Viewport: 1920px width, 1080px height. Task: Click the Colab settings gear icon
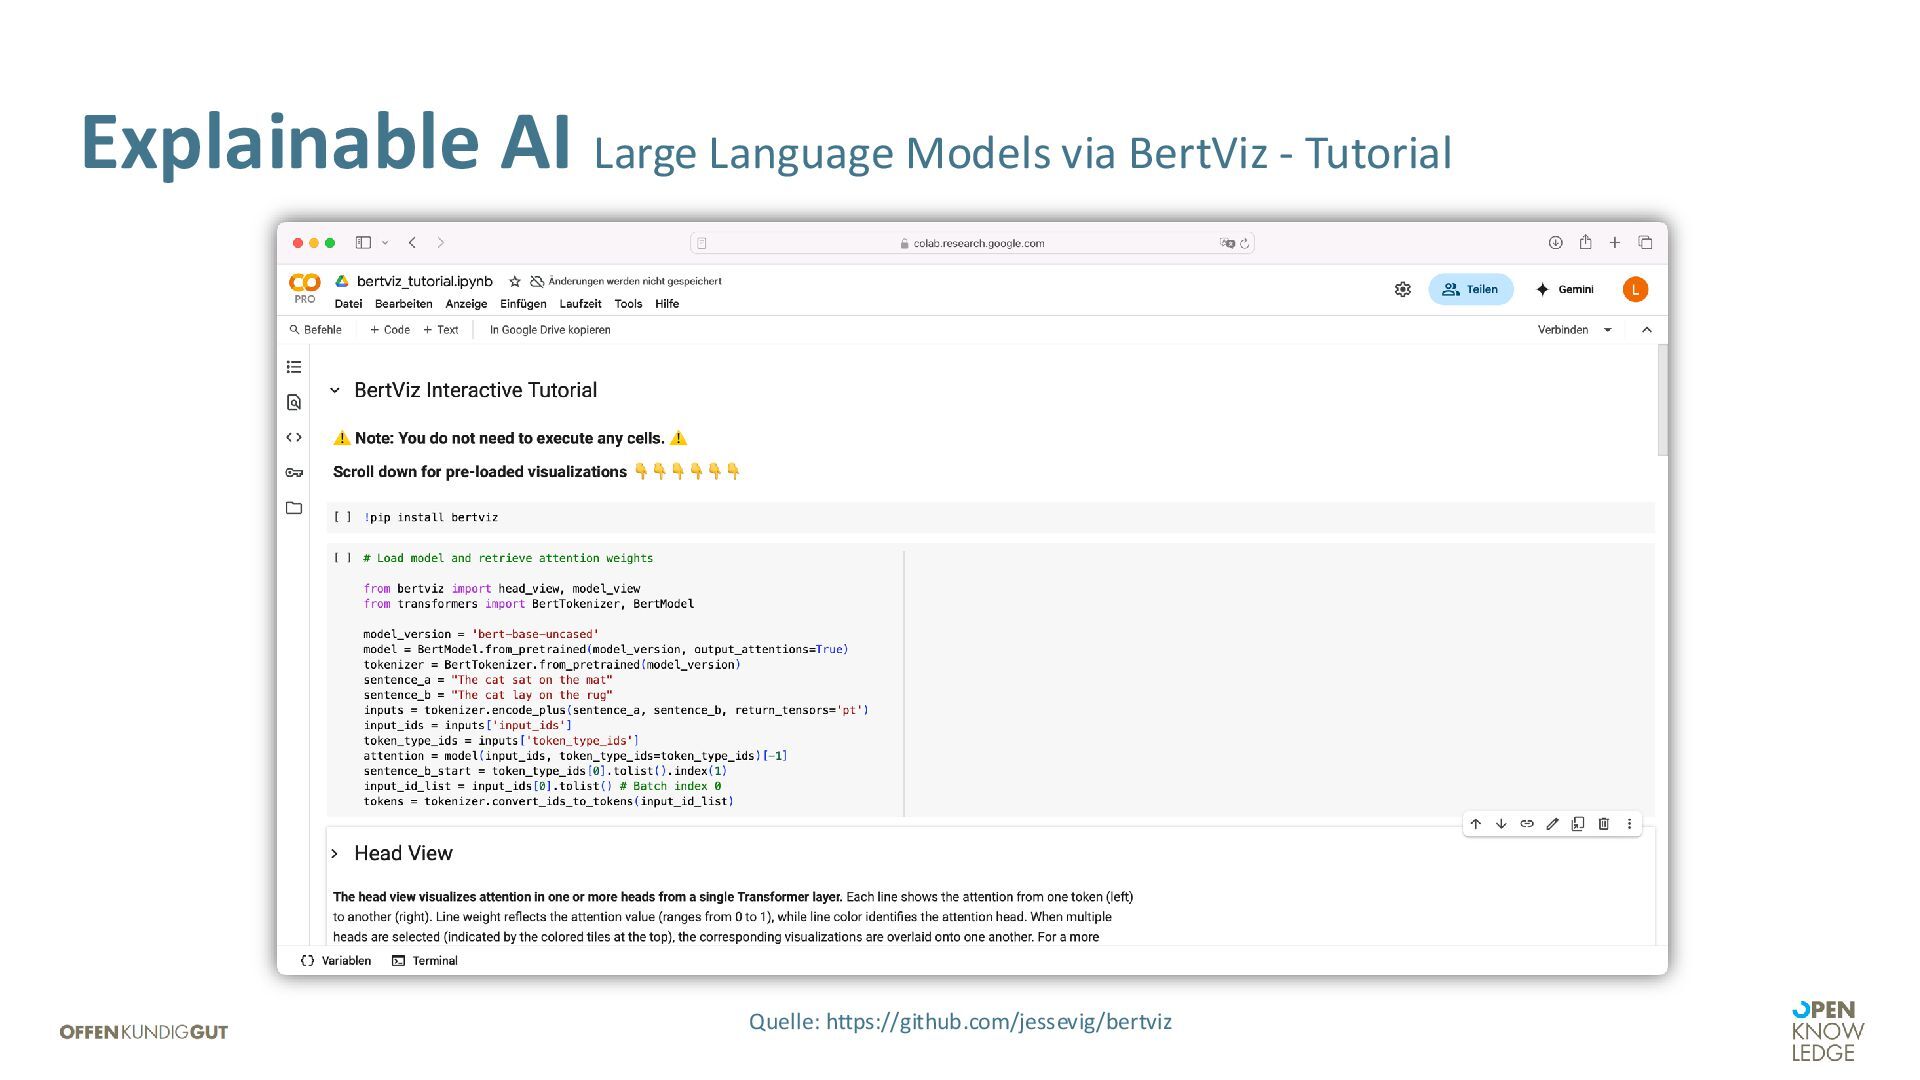coord(1403,289)
